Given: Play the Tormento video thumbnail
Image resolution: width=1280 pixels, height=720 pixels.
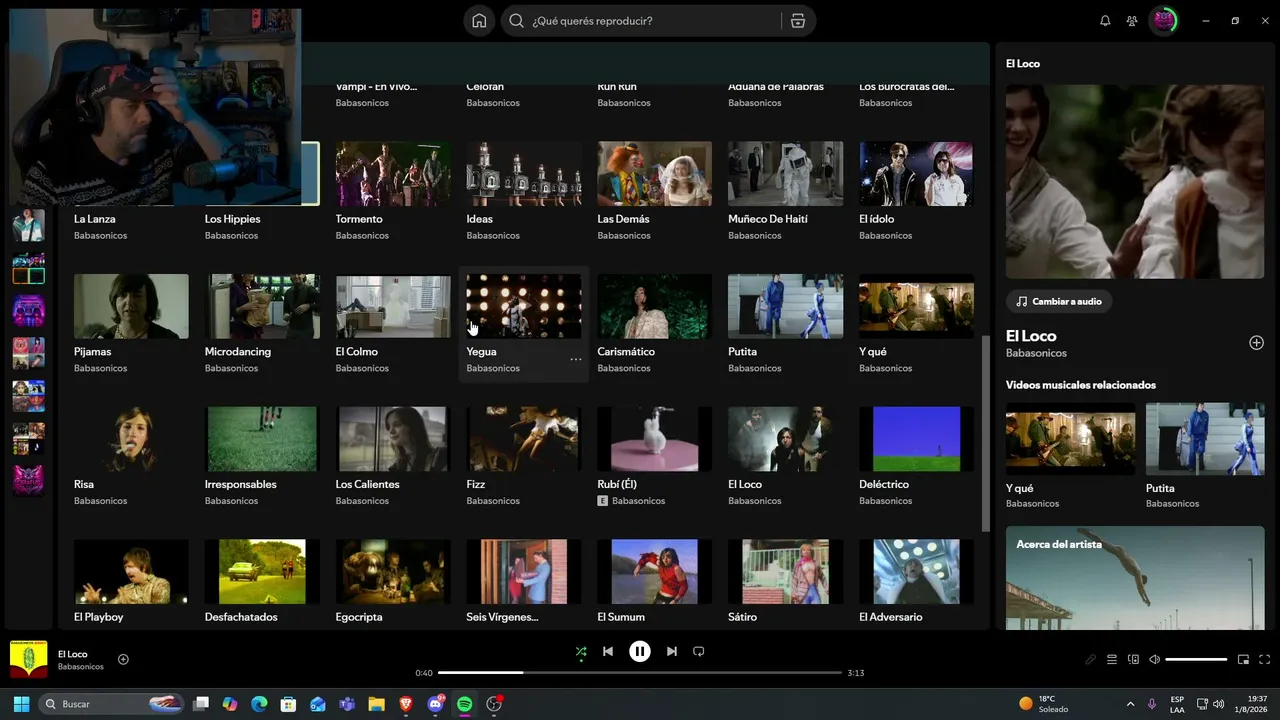Looking at the screenshot, I should point(393,173).
